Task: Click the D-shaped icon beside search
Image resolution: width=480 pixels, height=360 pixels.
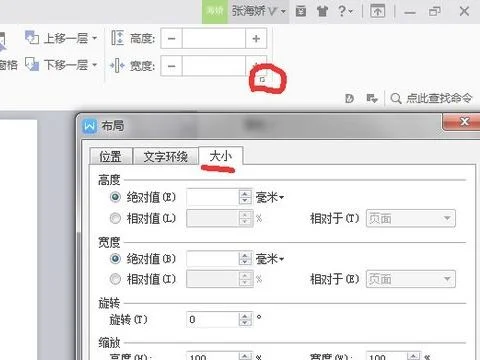Action: pos(349,99)
